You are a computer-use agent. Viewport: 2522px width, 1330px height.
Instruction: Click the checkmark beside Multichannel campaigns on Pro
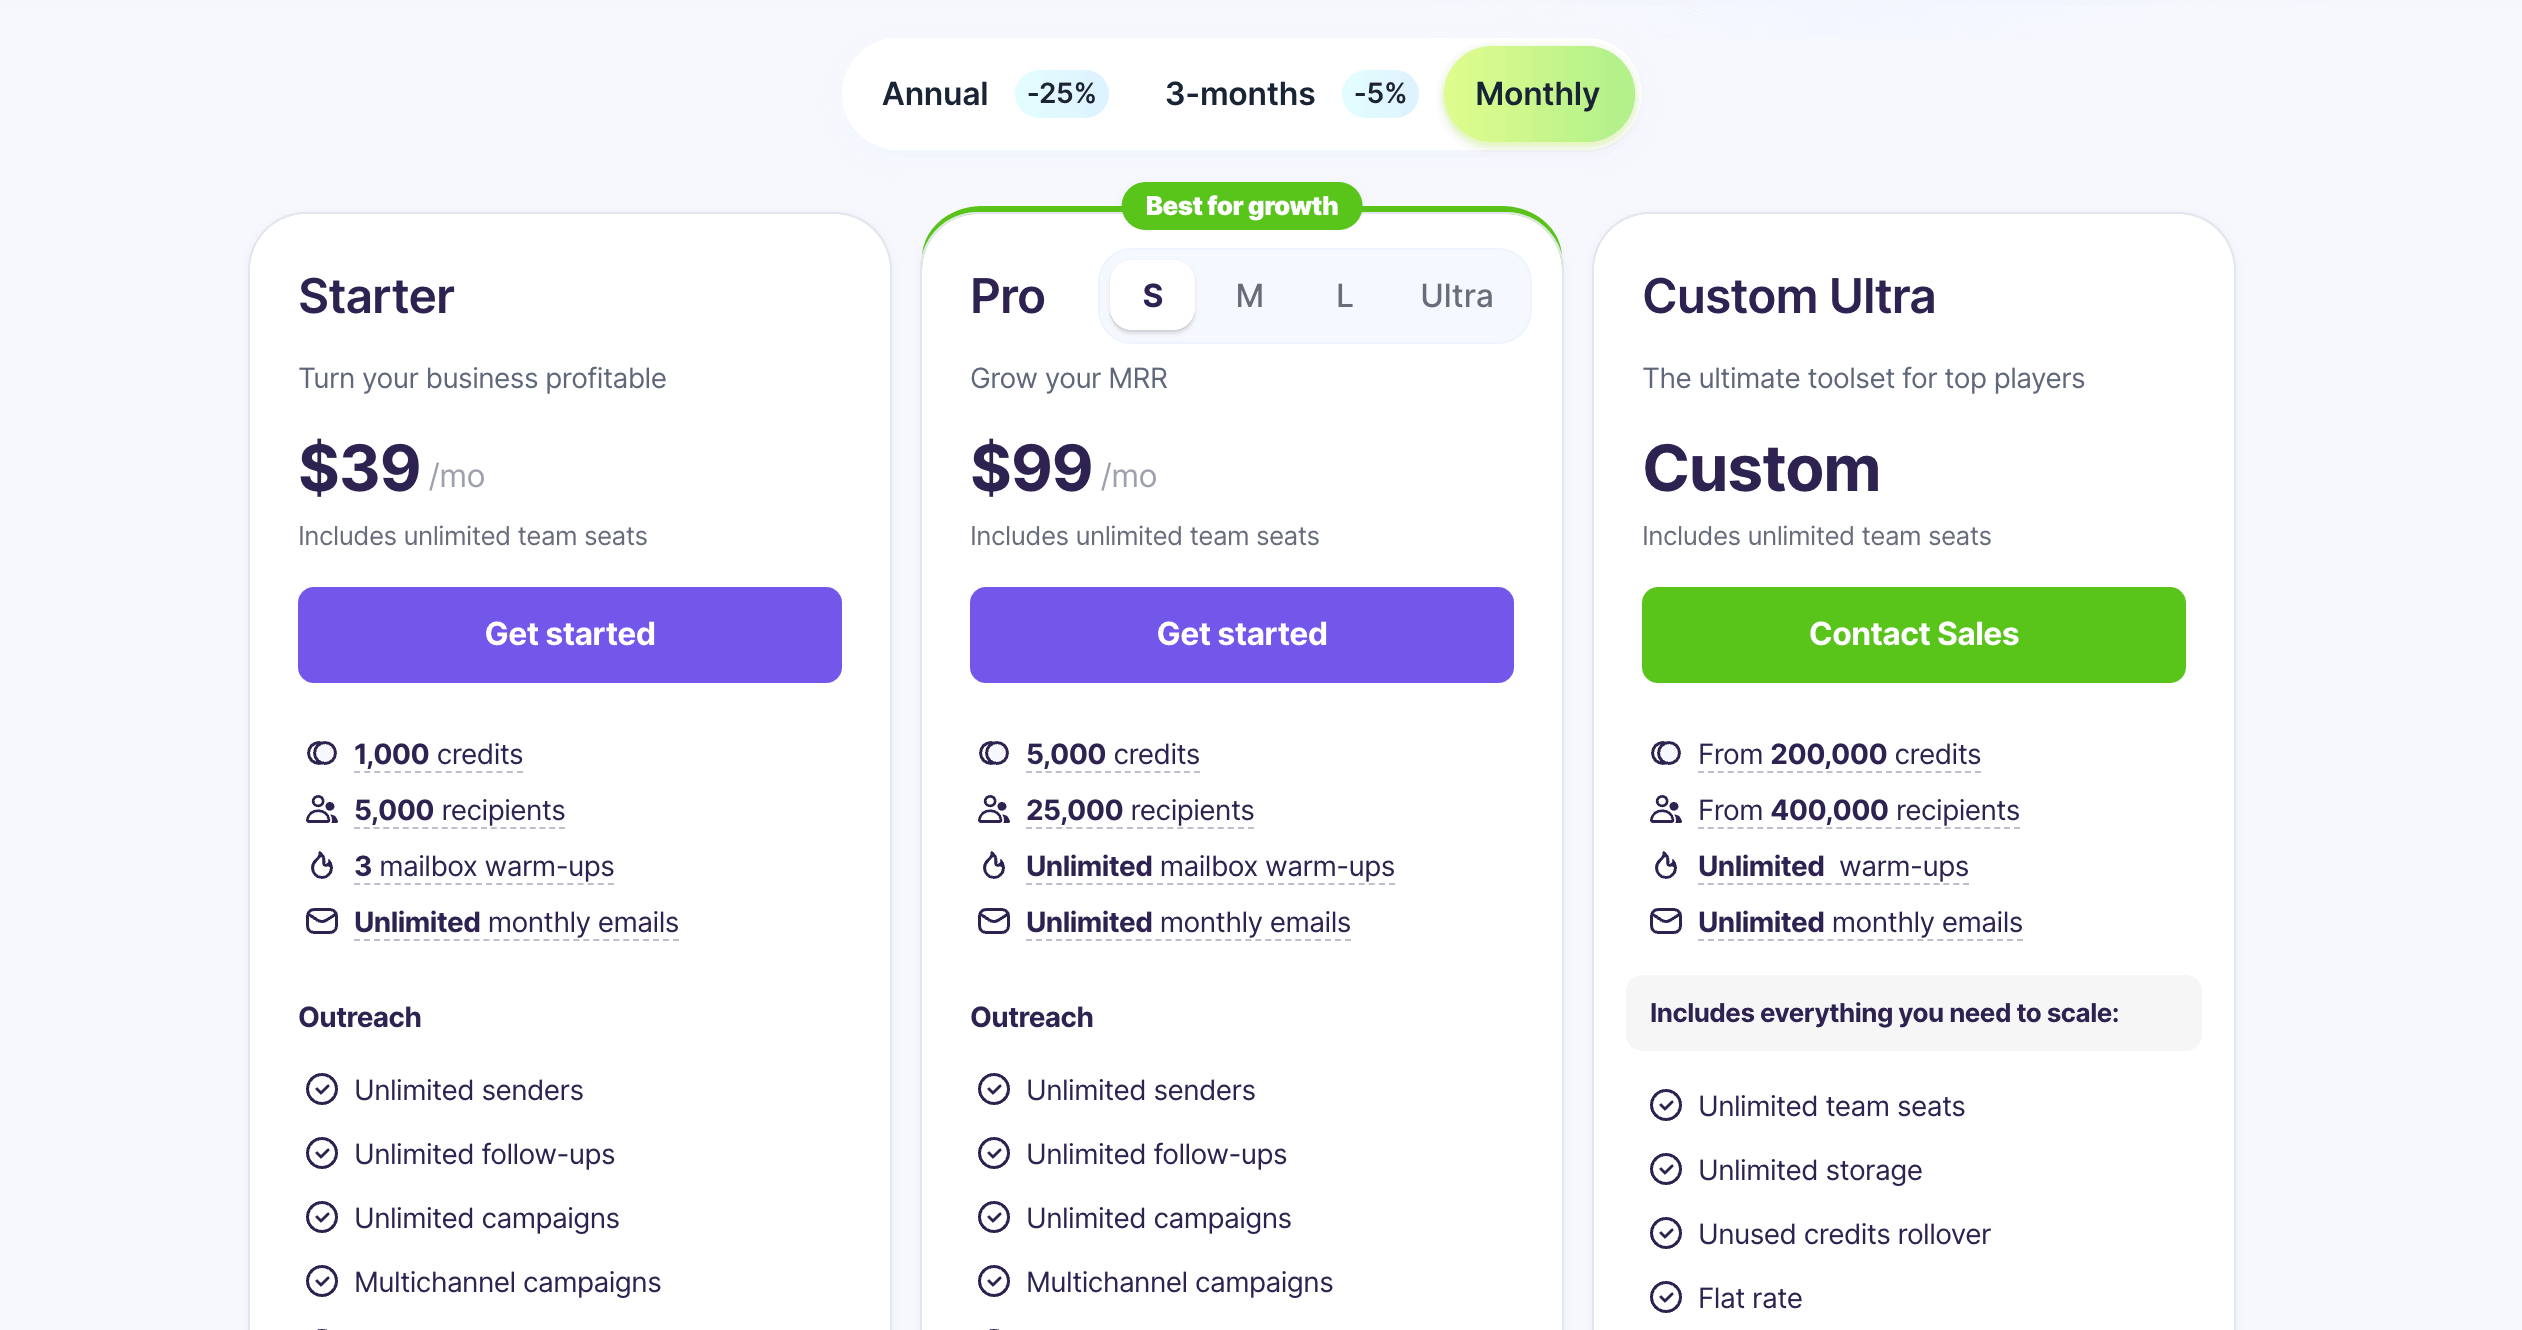pyautogui.click(x=994, y=1281)
